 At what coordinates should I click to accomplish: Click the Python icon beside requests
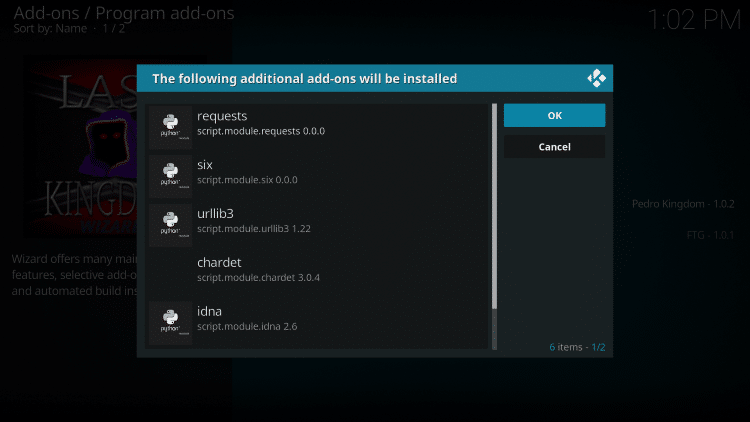click(x=170, y=125)
